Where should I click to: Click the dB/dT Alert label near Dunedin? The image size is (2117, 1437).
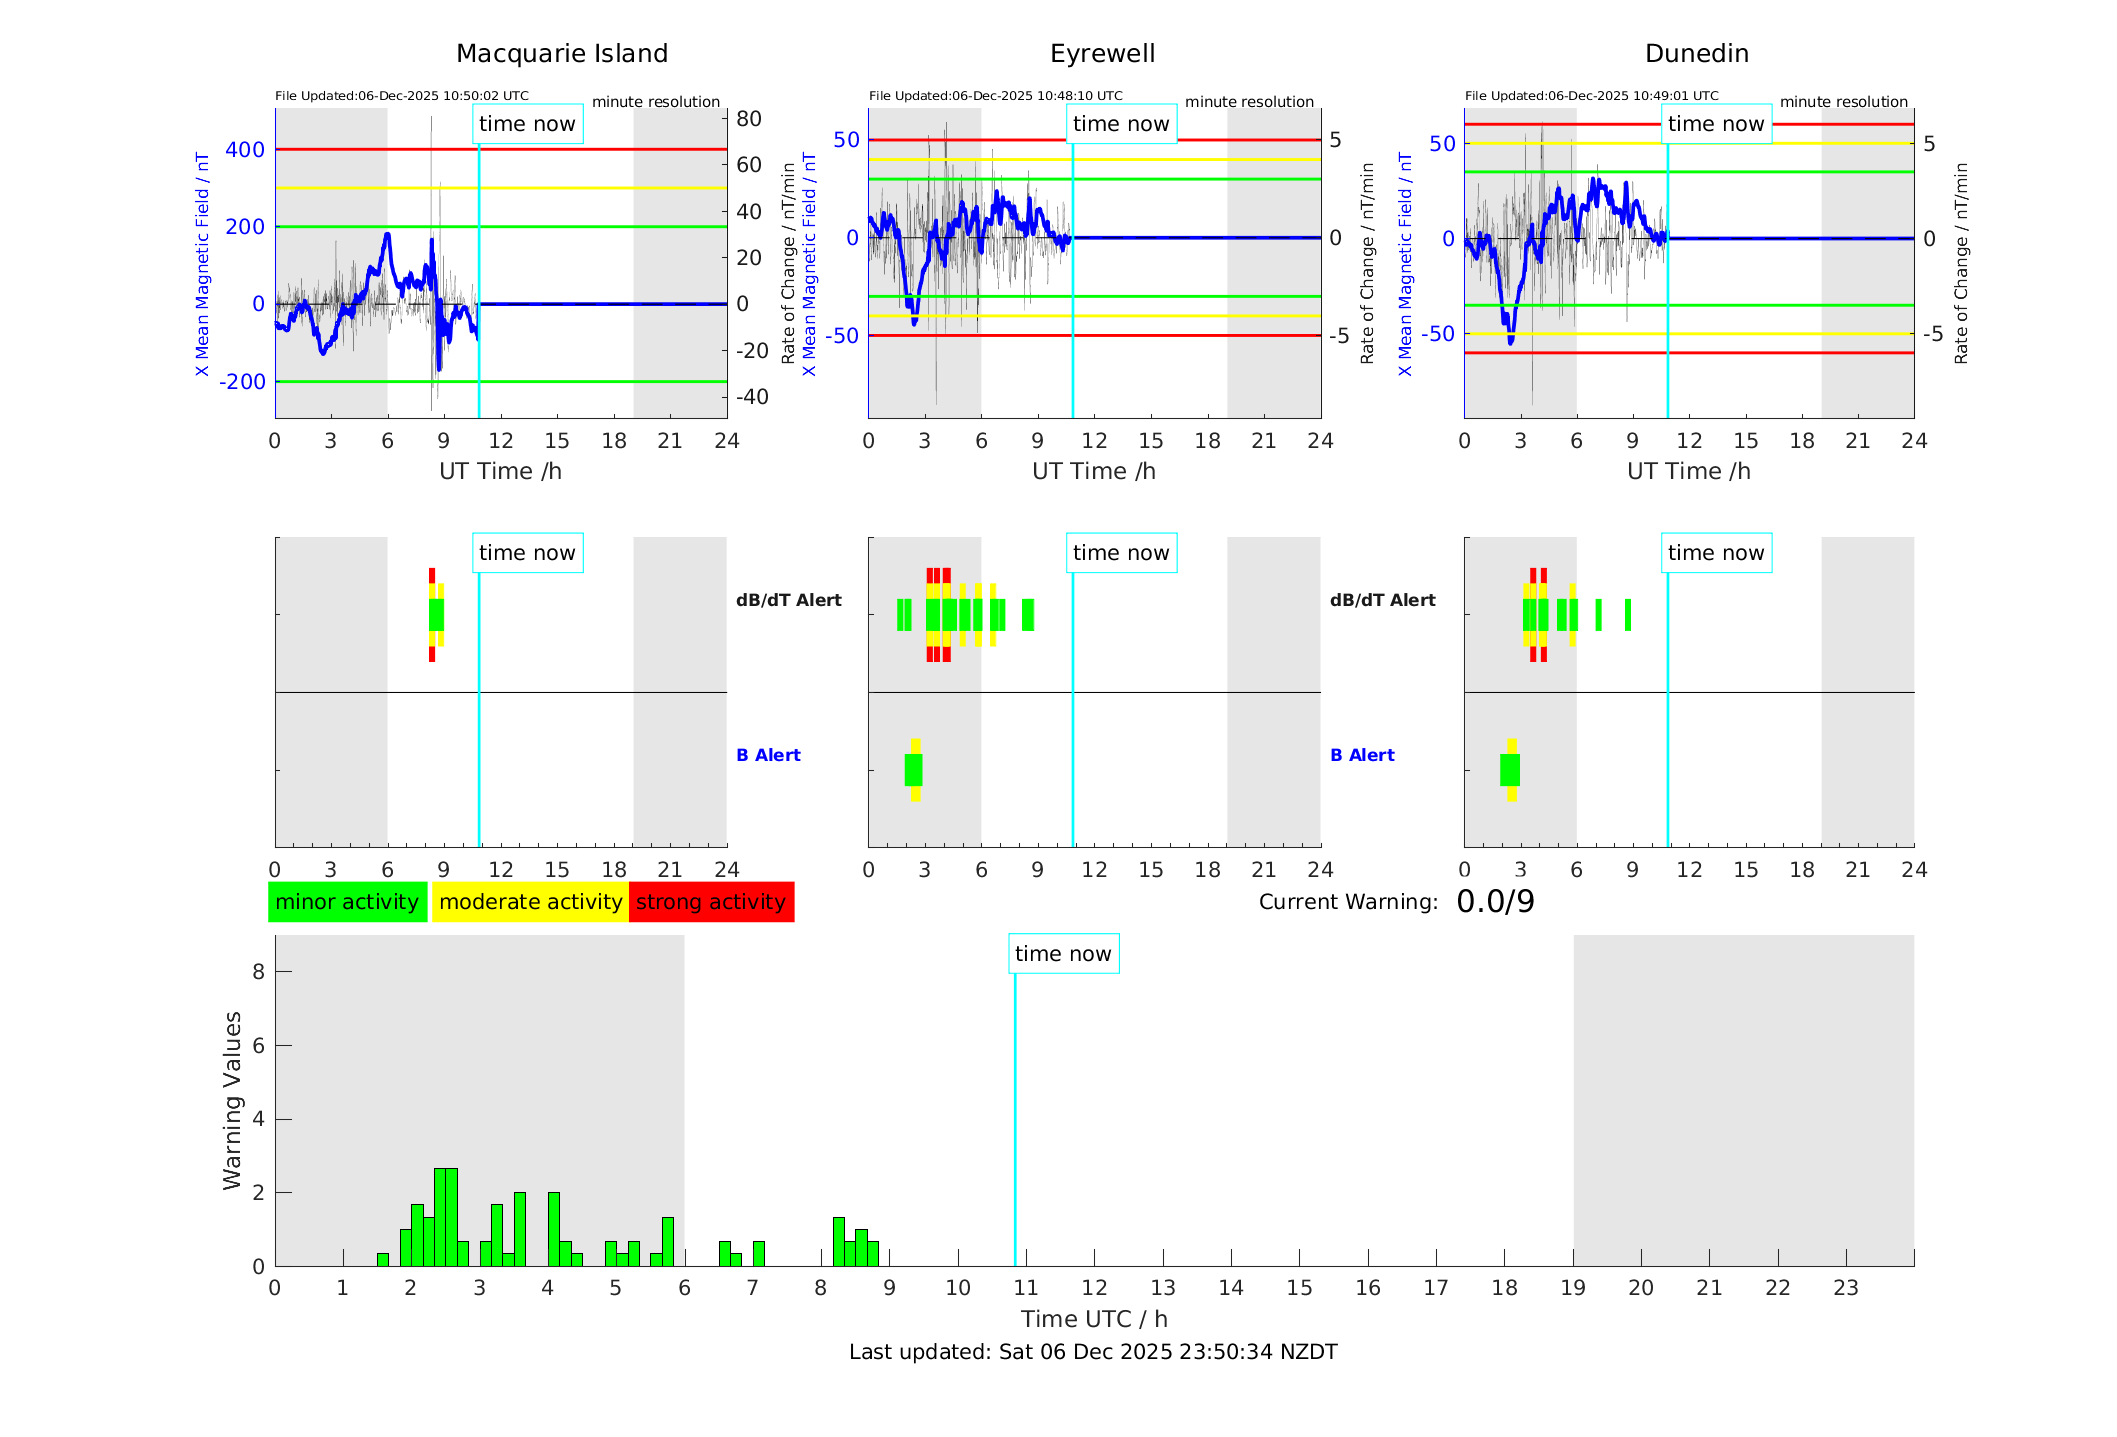[x=1382, y=600]
